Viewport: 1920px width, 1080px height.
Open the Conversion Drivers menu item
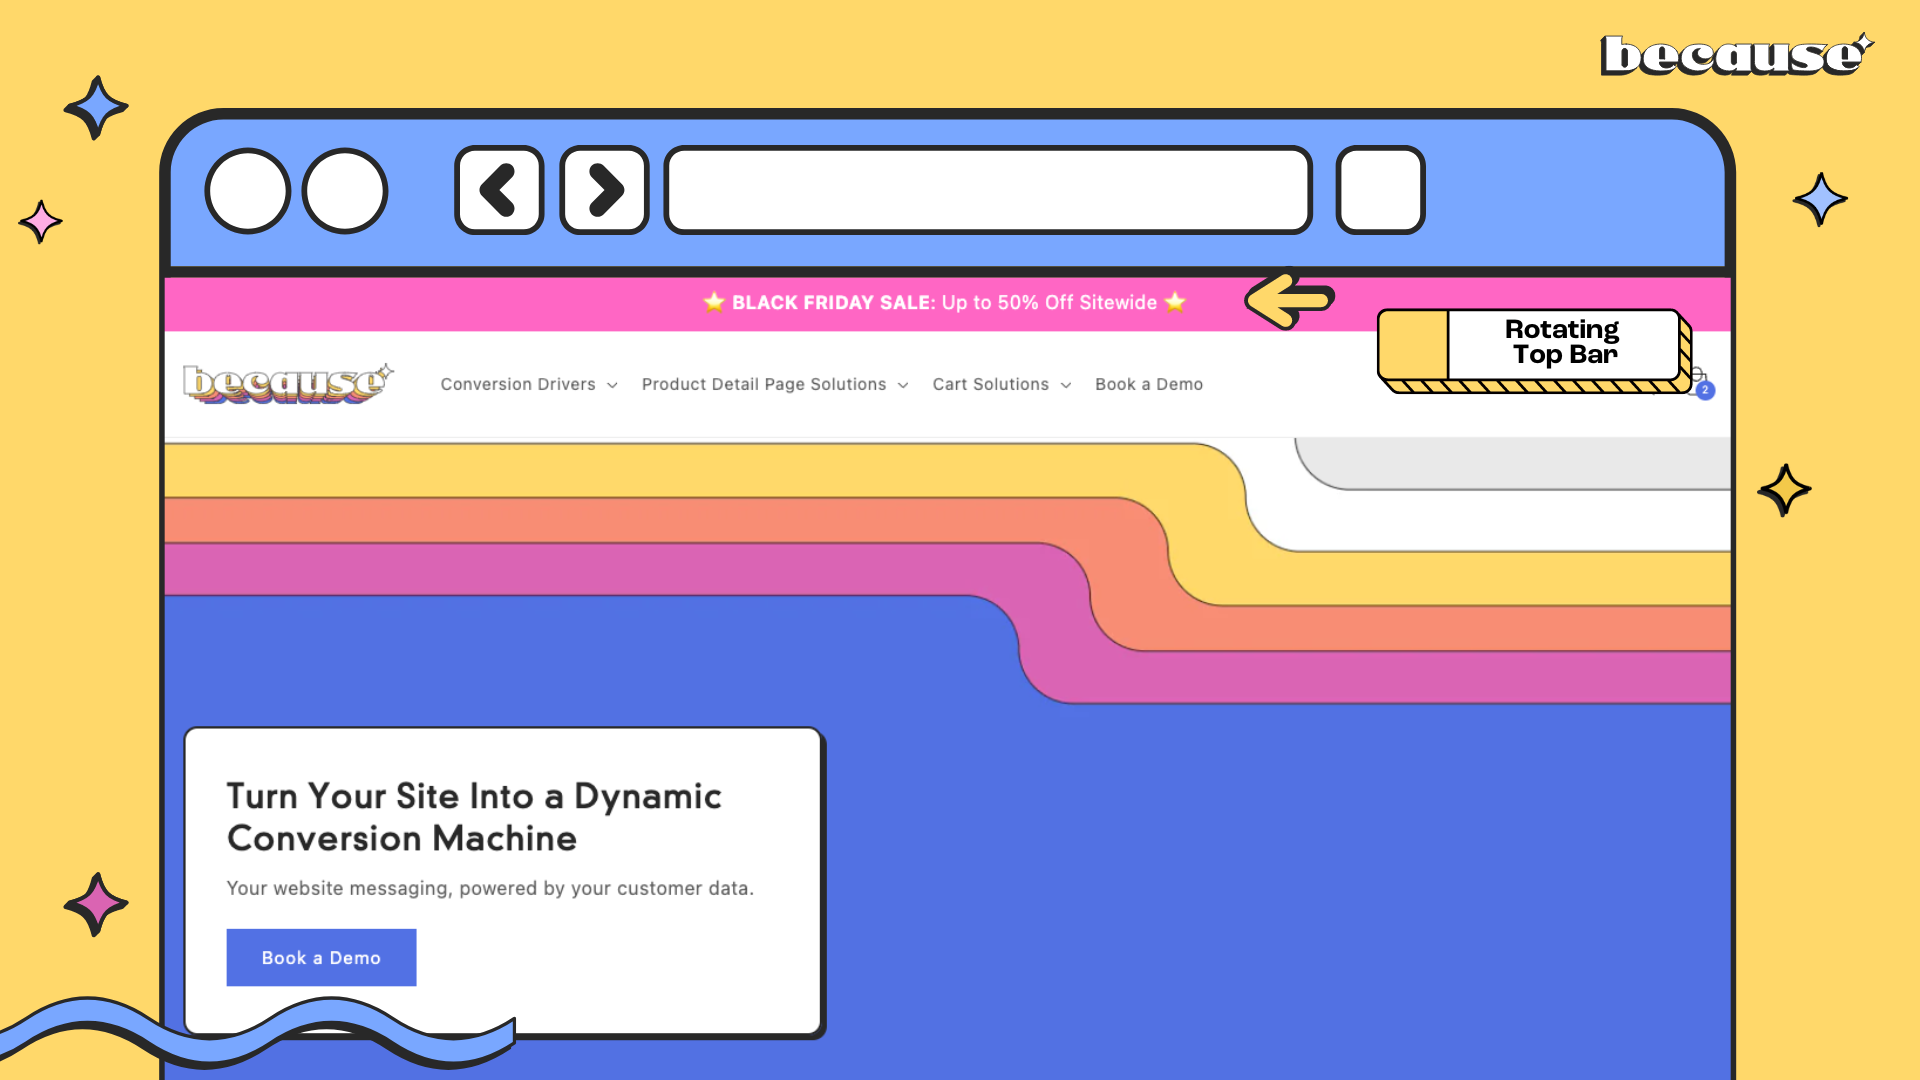[517, 384]
